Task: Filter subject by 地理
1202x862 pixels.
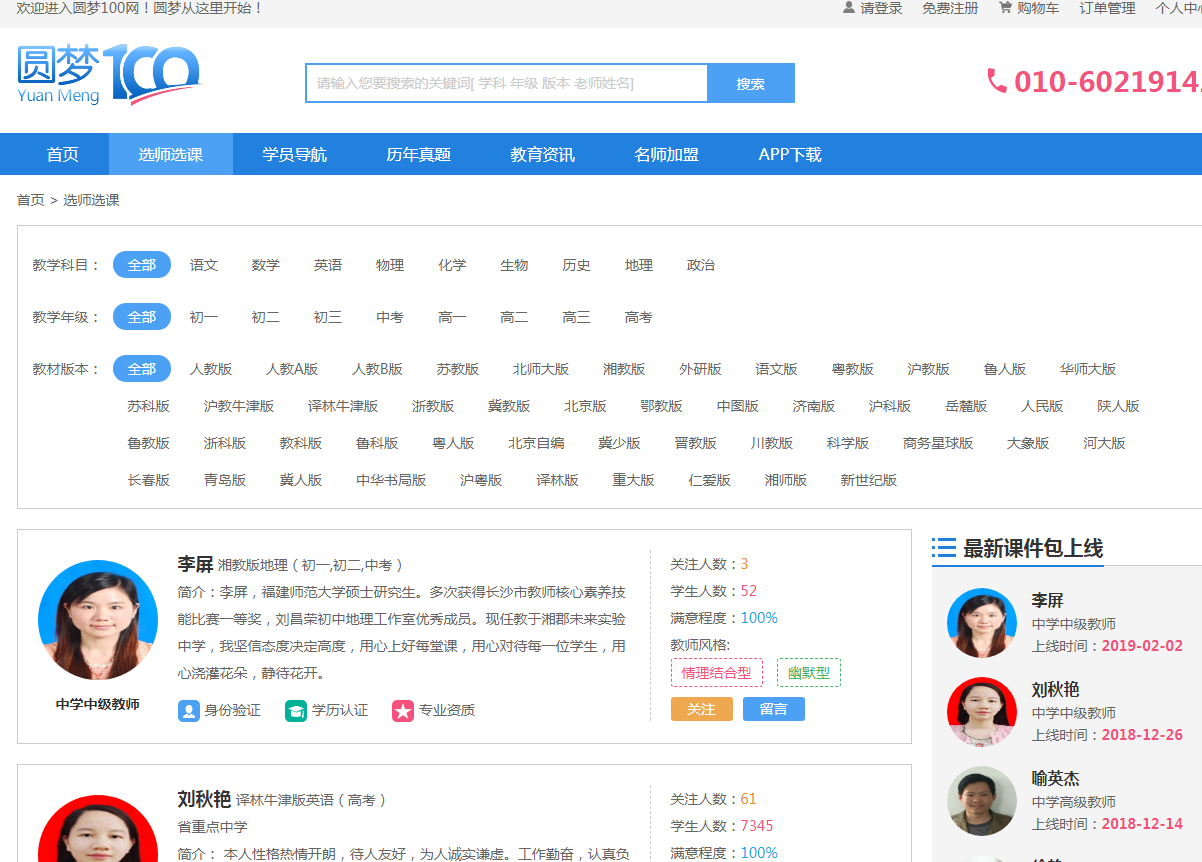Action: [x=639, y=265]
